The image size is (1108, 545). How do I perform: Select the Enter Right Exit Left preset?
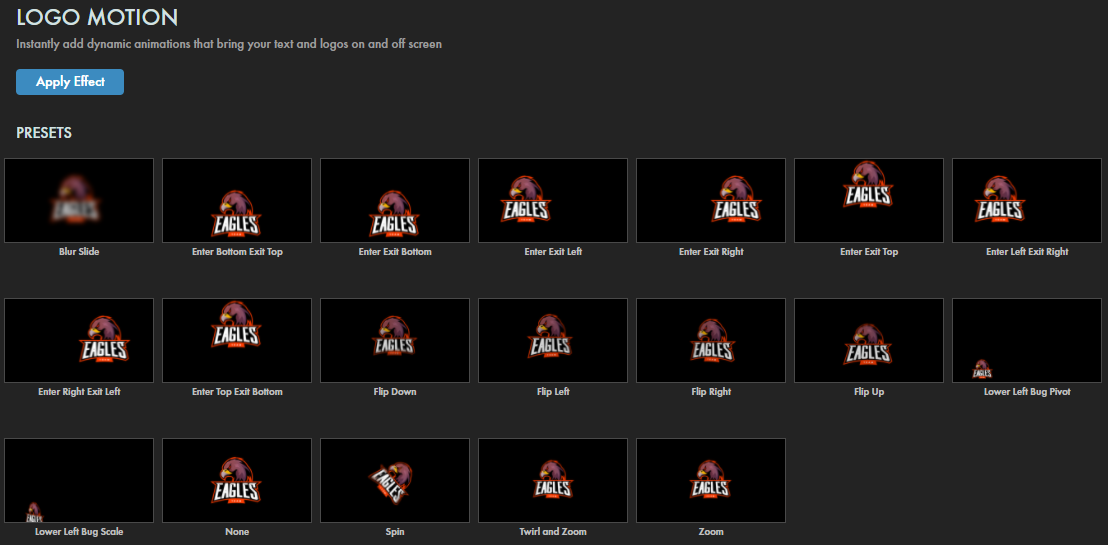[x=79, y=341]
